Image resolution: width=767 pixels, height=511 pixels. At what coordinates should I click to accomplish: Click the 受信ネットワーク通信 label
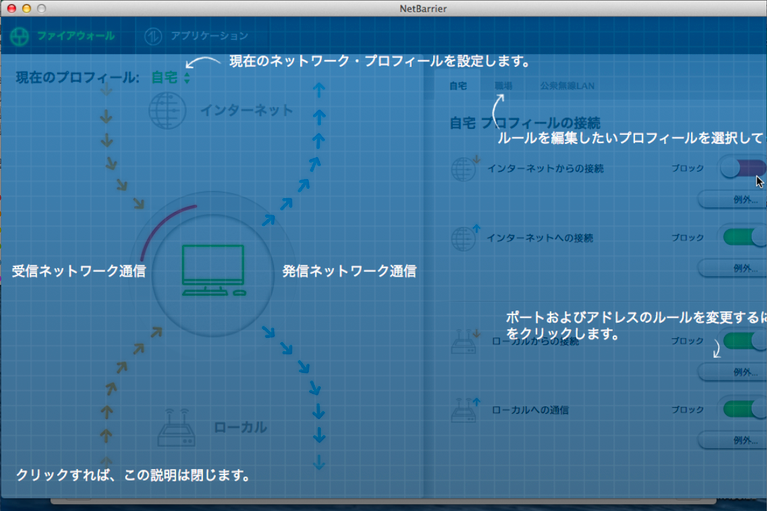point(79,271)
